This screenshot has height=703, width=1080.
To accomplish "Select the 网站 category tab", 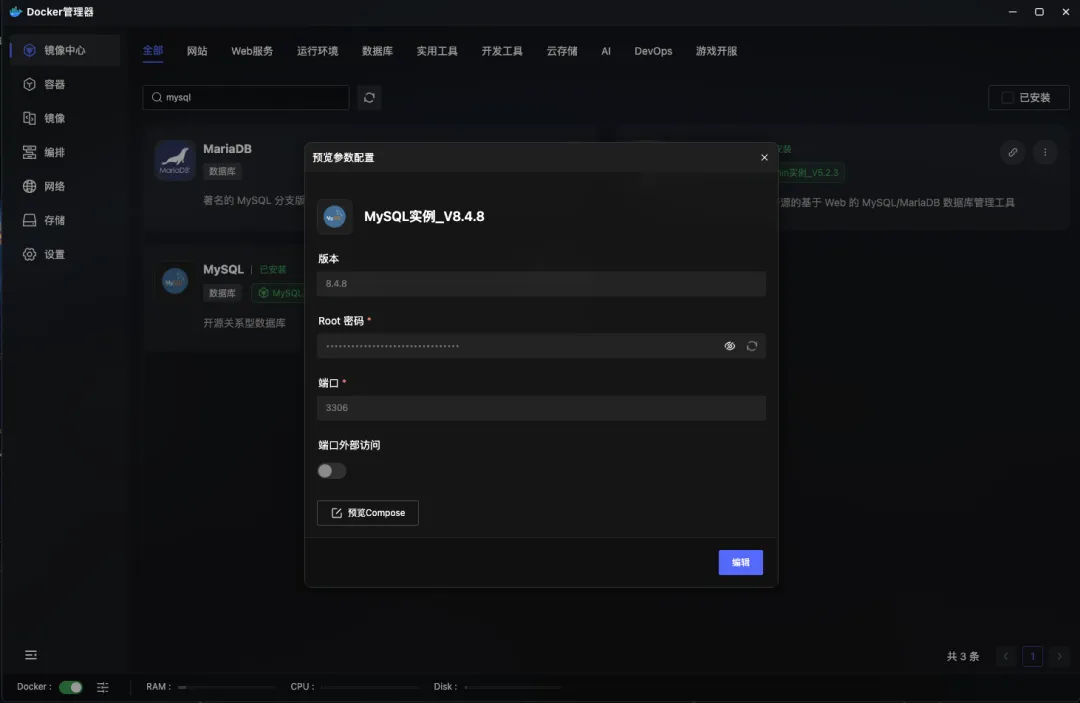I will 197,51.
